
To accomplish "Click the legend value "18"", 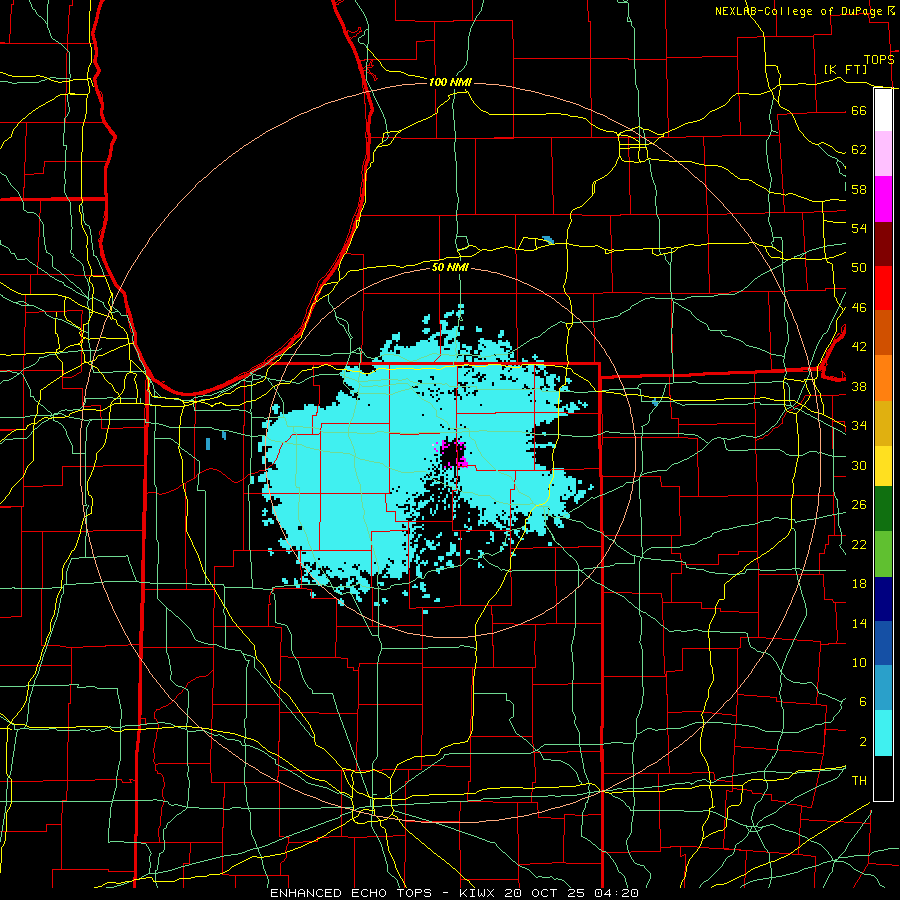I will pos(859,584).
